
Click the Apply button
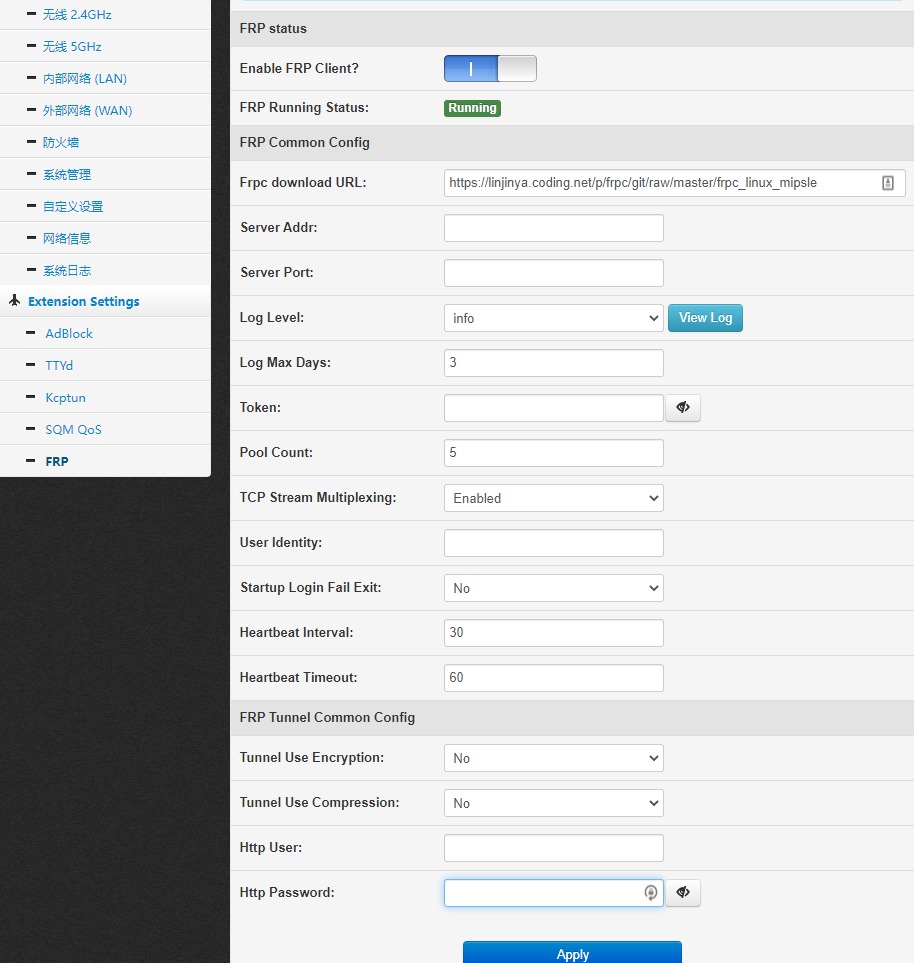click(572, 953)
